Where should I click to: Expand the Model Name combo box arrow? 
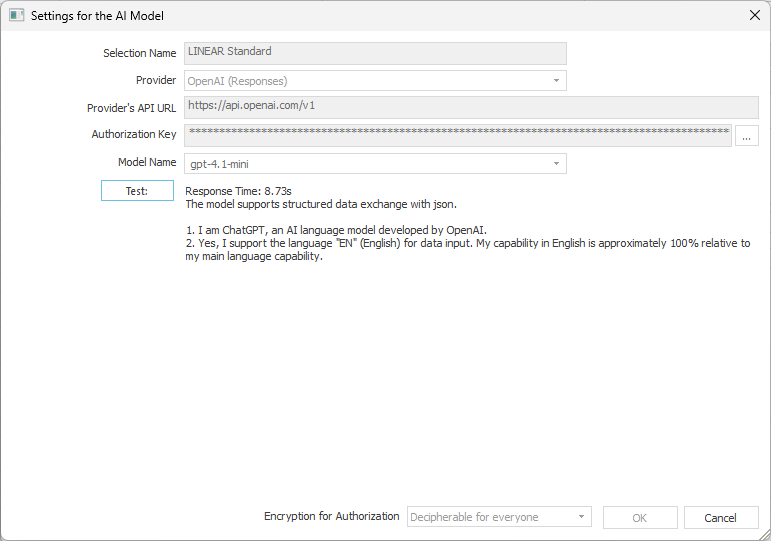pos(556,164)
